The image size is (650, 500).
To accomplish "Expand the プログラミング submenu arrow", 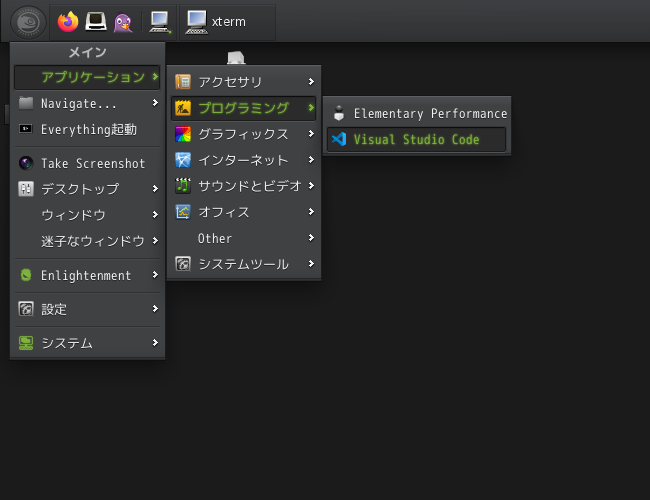I will click(x=311, y=108).
